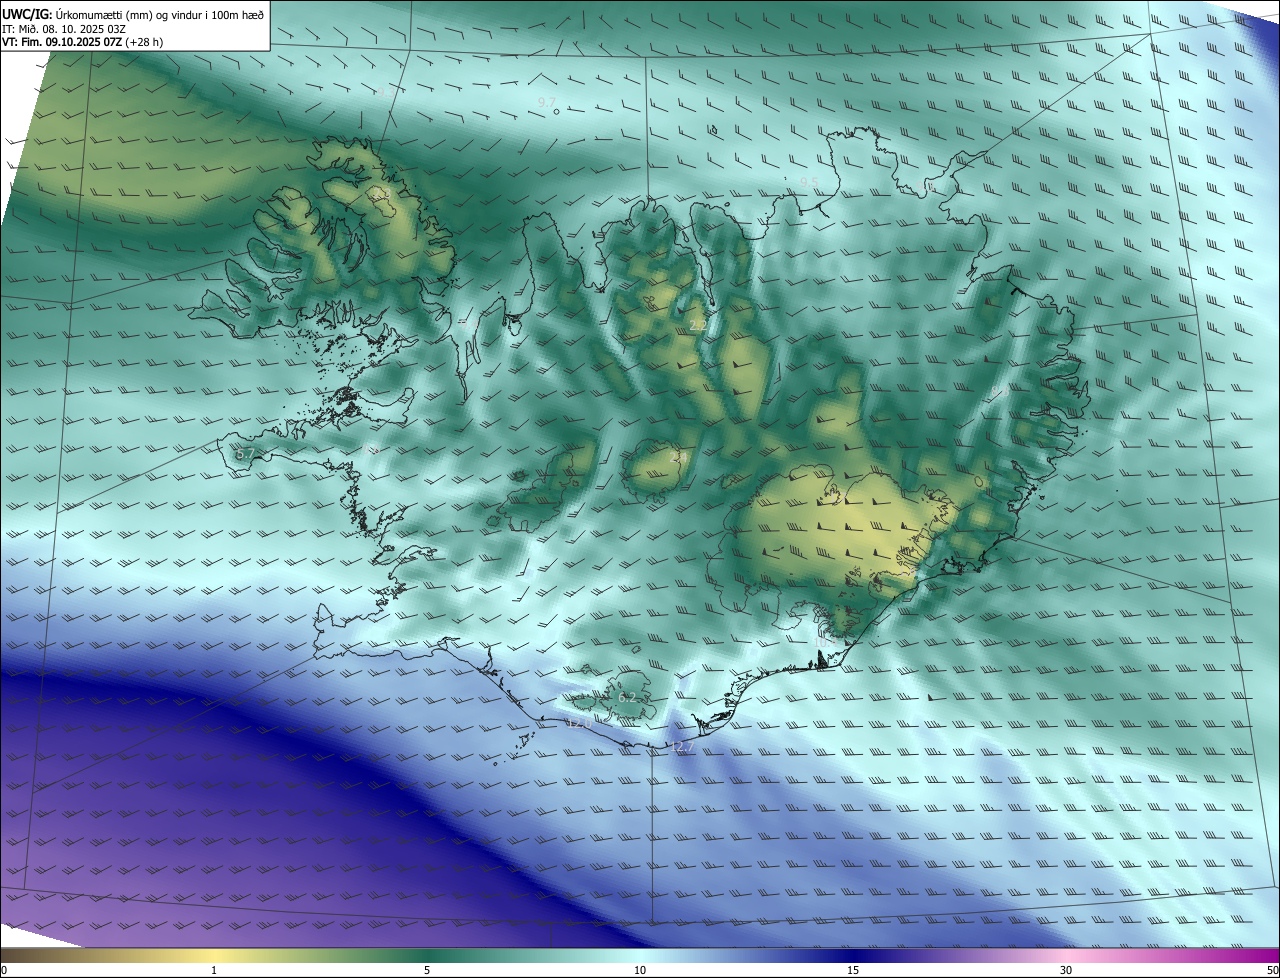Click the 9.5 value label on northeast coast
Viewport: 1280px width, 978px height.
[809, 182]
